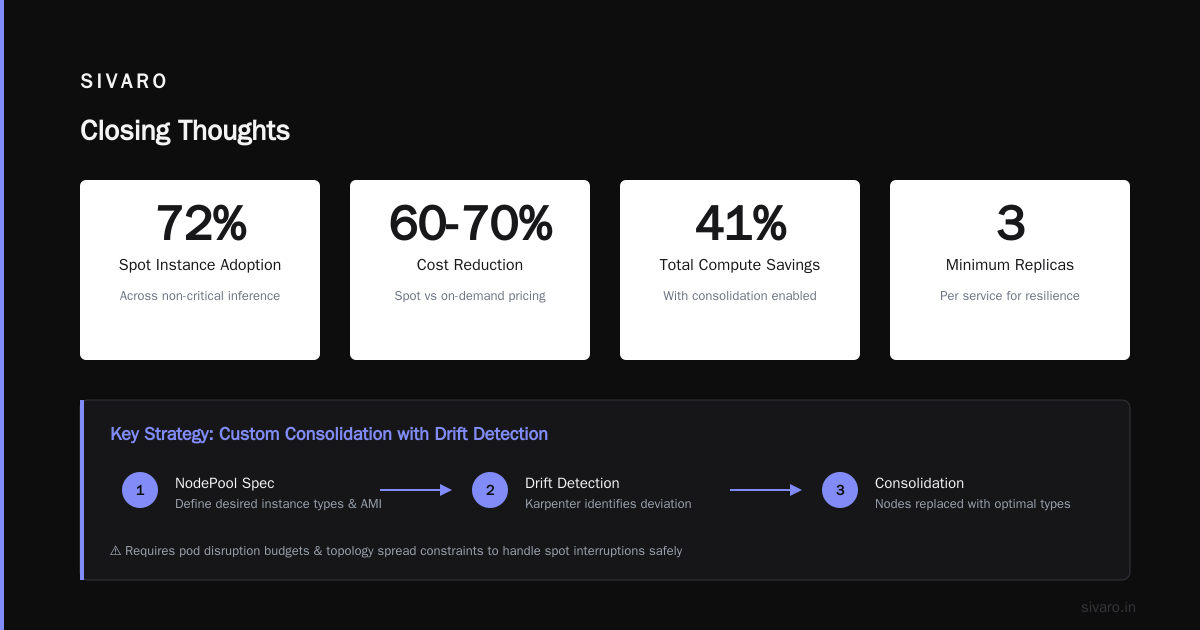
Task: Click the Drift Detection step label
Action: pos(572,483)
